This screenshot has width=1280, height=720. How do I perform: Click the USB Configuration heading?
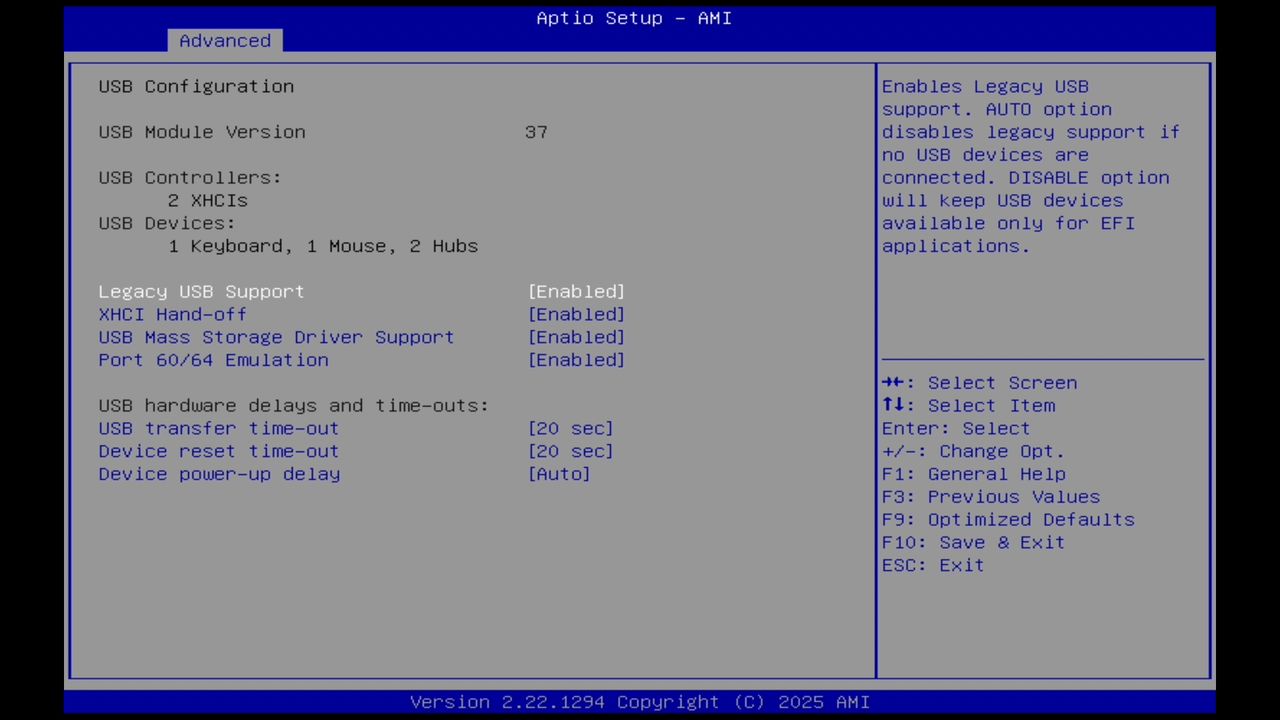[196, 86]
